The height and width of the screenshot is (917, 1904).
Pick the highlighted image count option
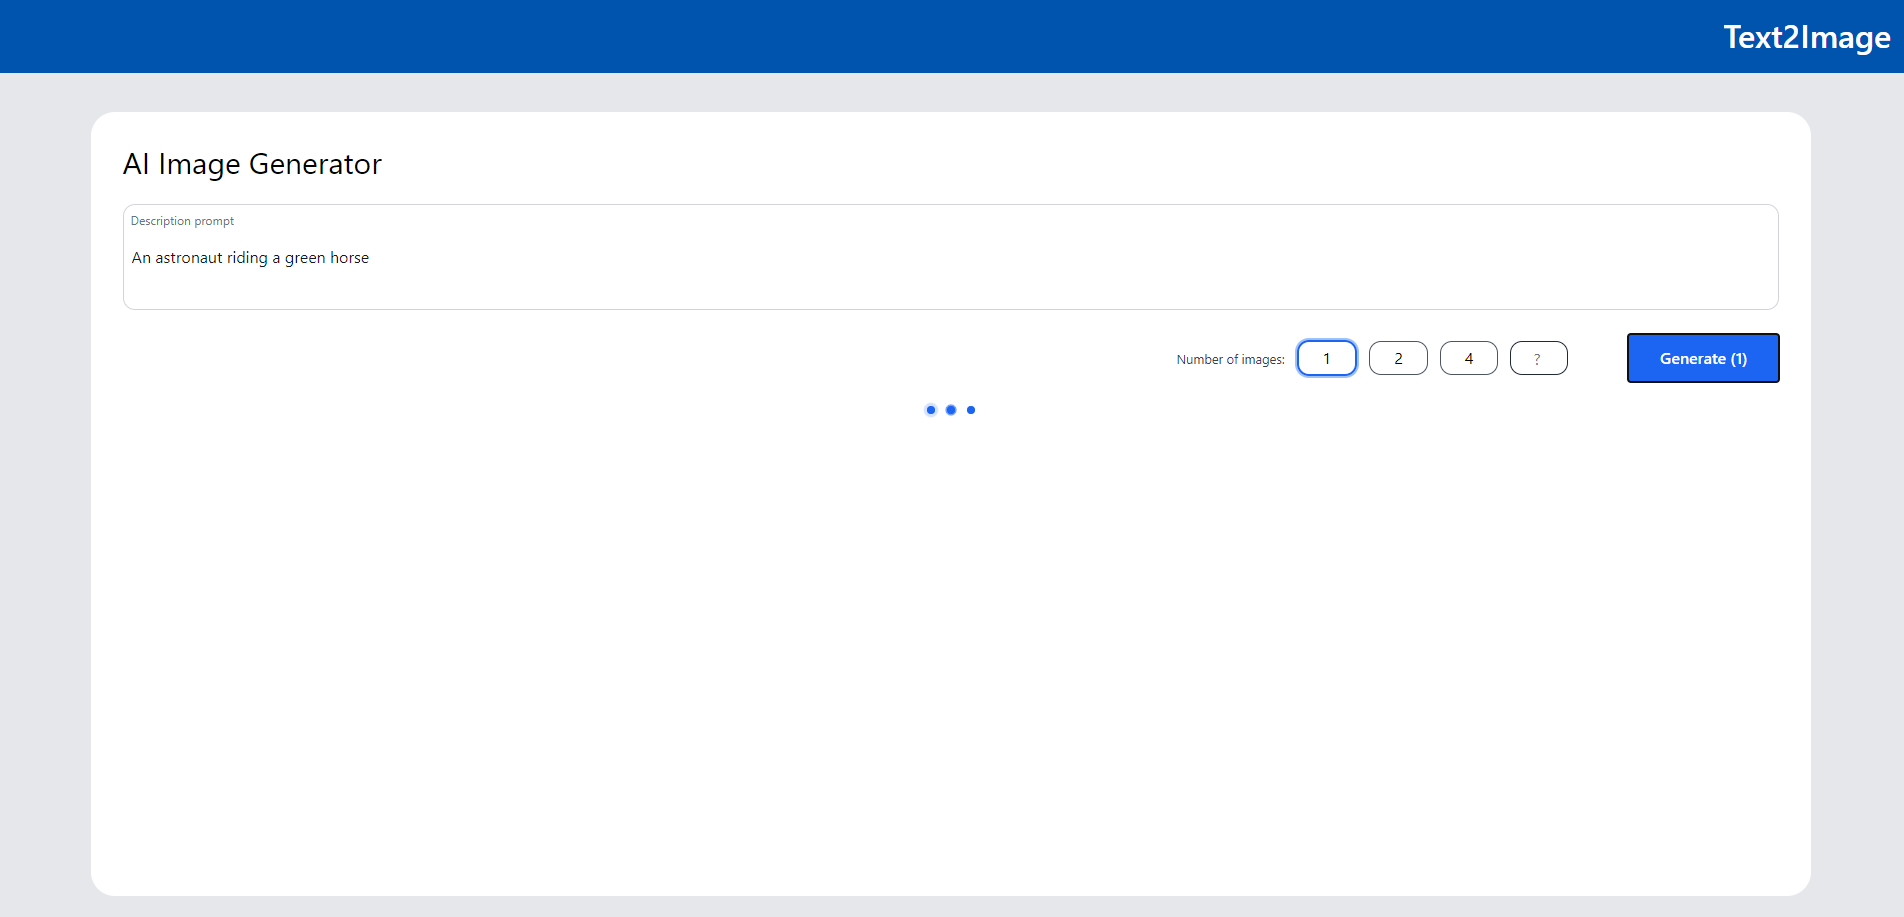click(x=1327, y=358)
